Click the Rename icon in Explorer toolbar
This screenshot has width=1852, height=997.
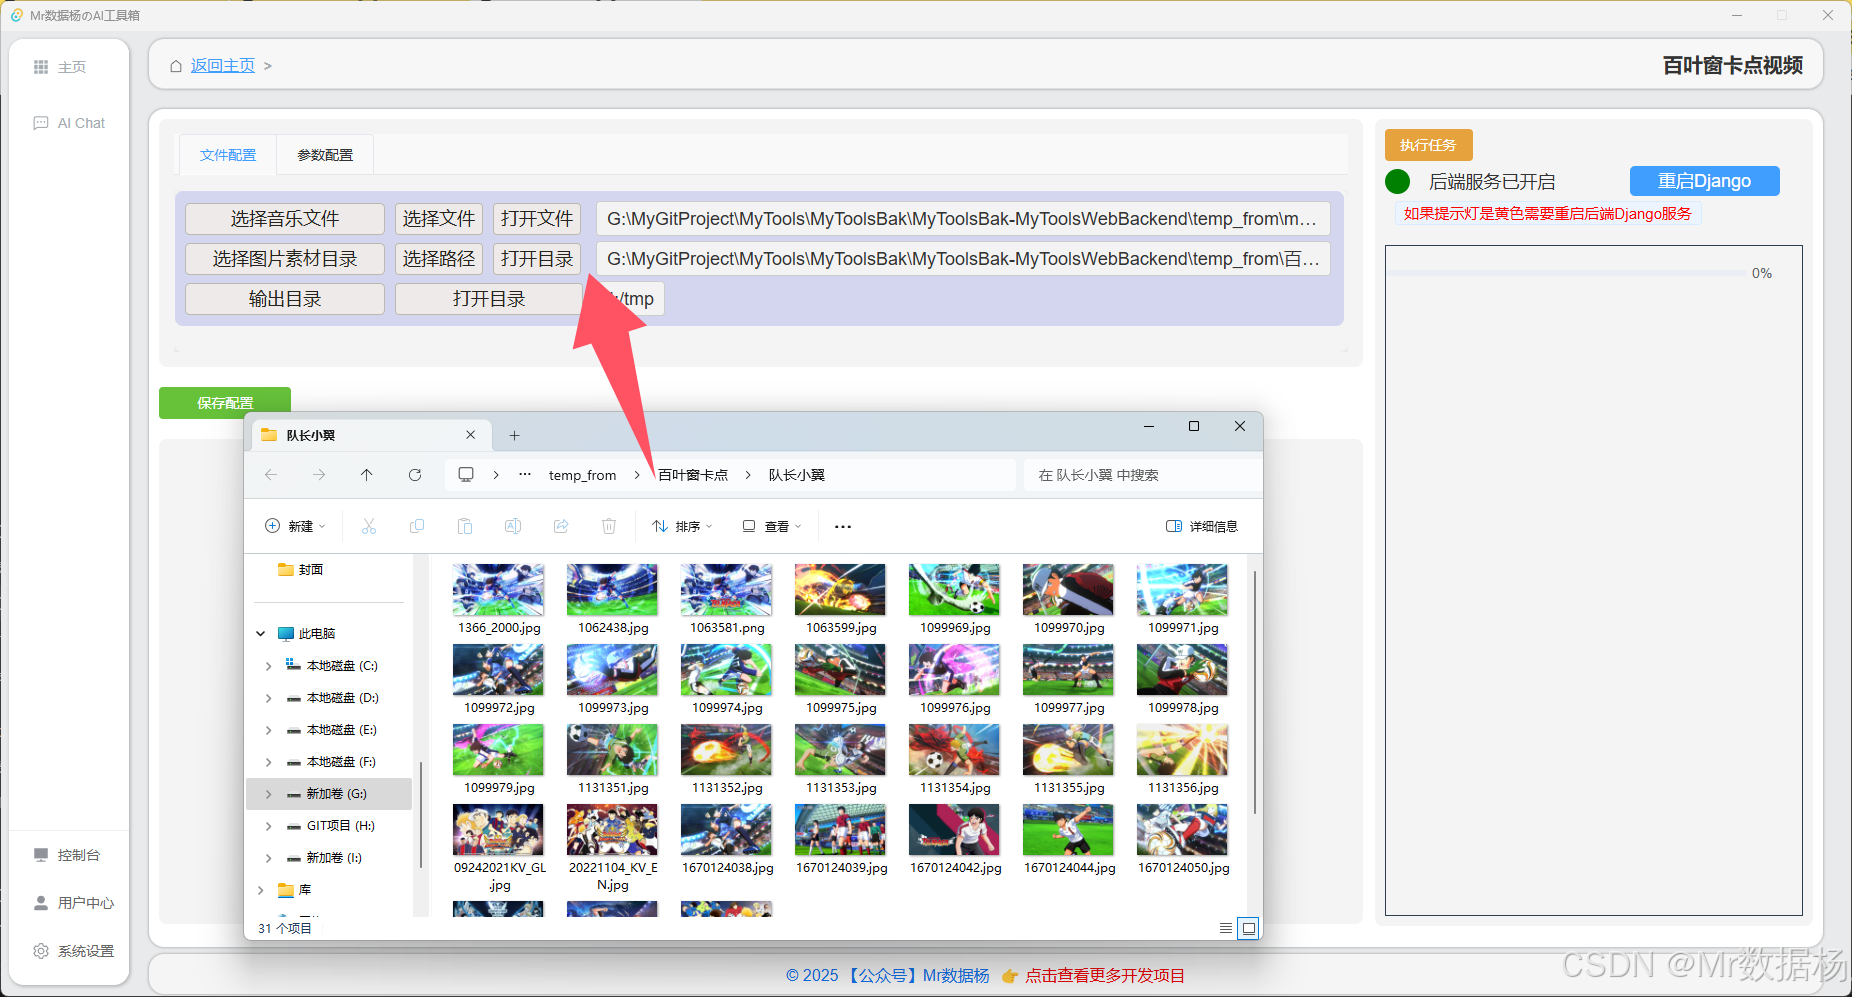tap(513, 526)
